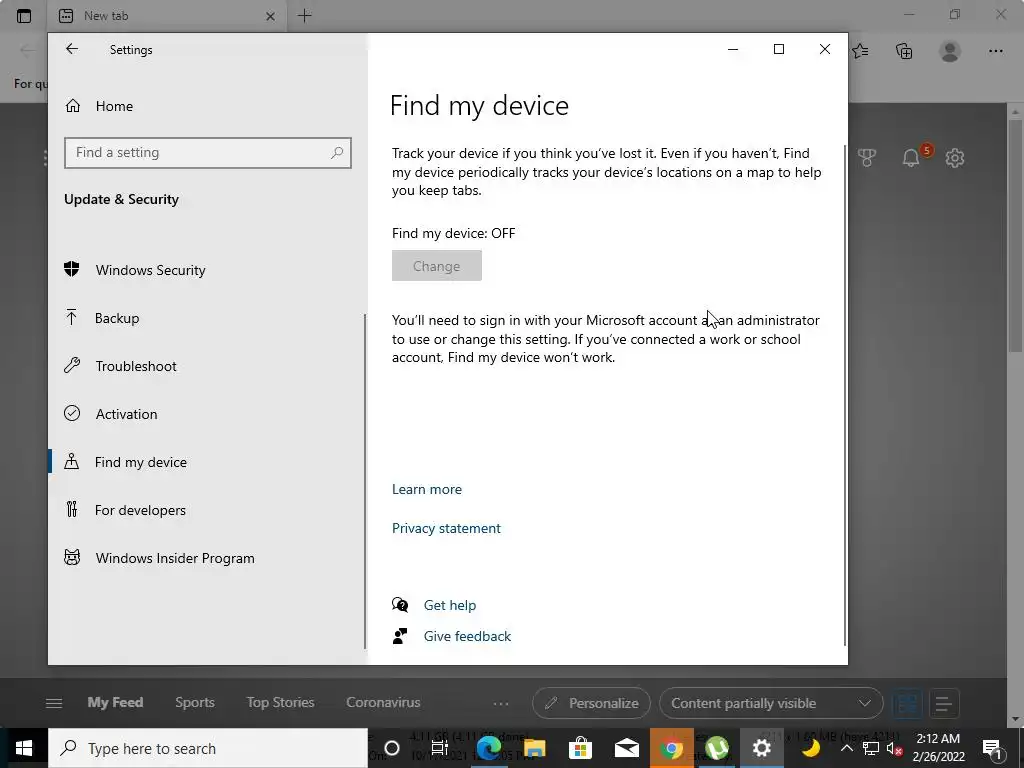Open a new tab in Edge

(x=304, y=16)
